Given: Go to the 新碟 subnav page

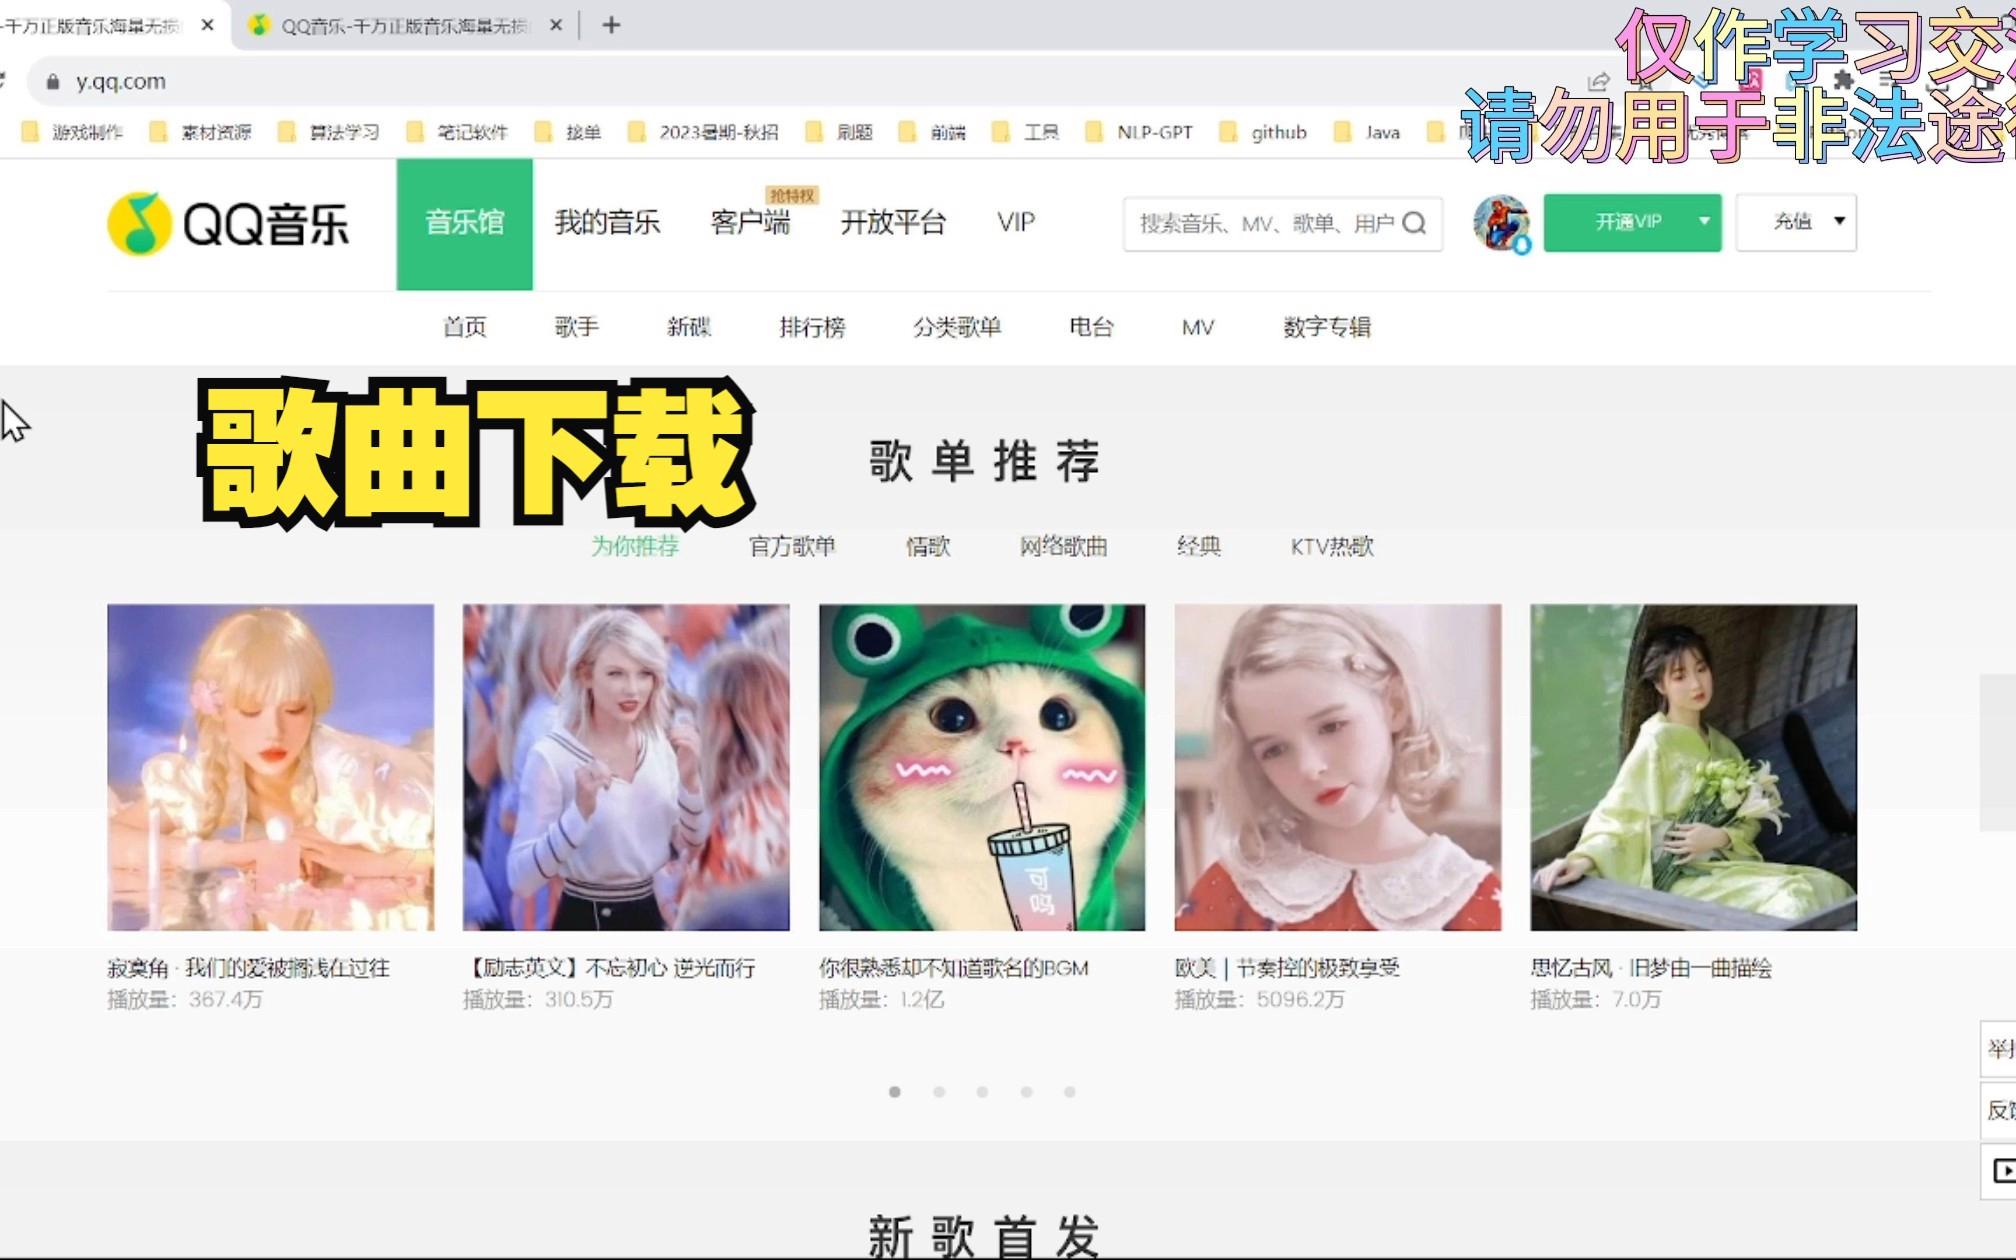Looking at the screenshot, I should pyautogui.click(x=689, y=327).
